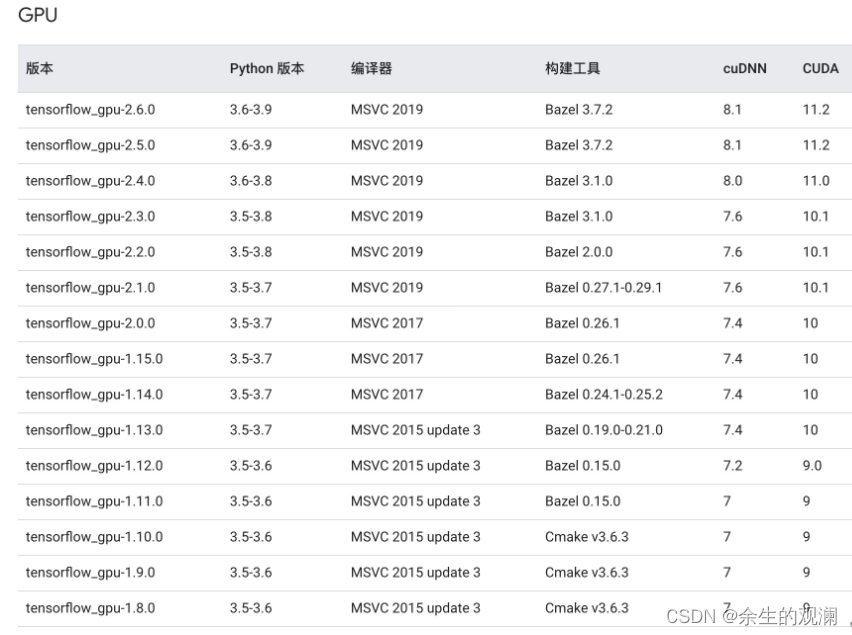852x635 pixels.
Task: Click CUDA 10 in tensorflow_gpu-1.13.0 row
Action: point(810,430)
